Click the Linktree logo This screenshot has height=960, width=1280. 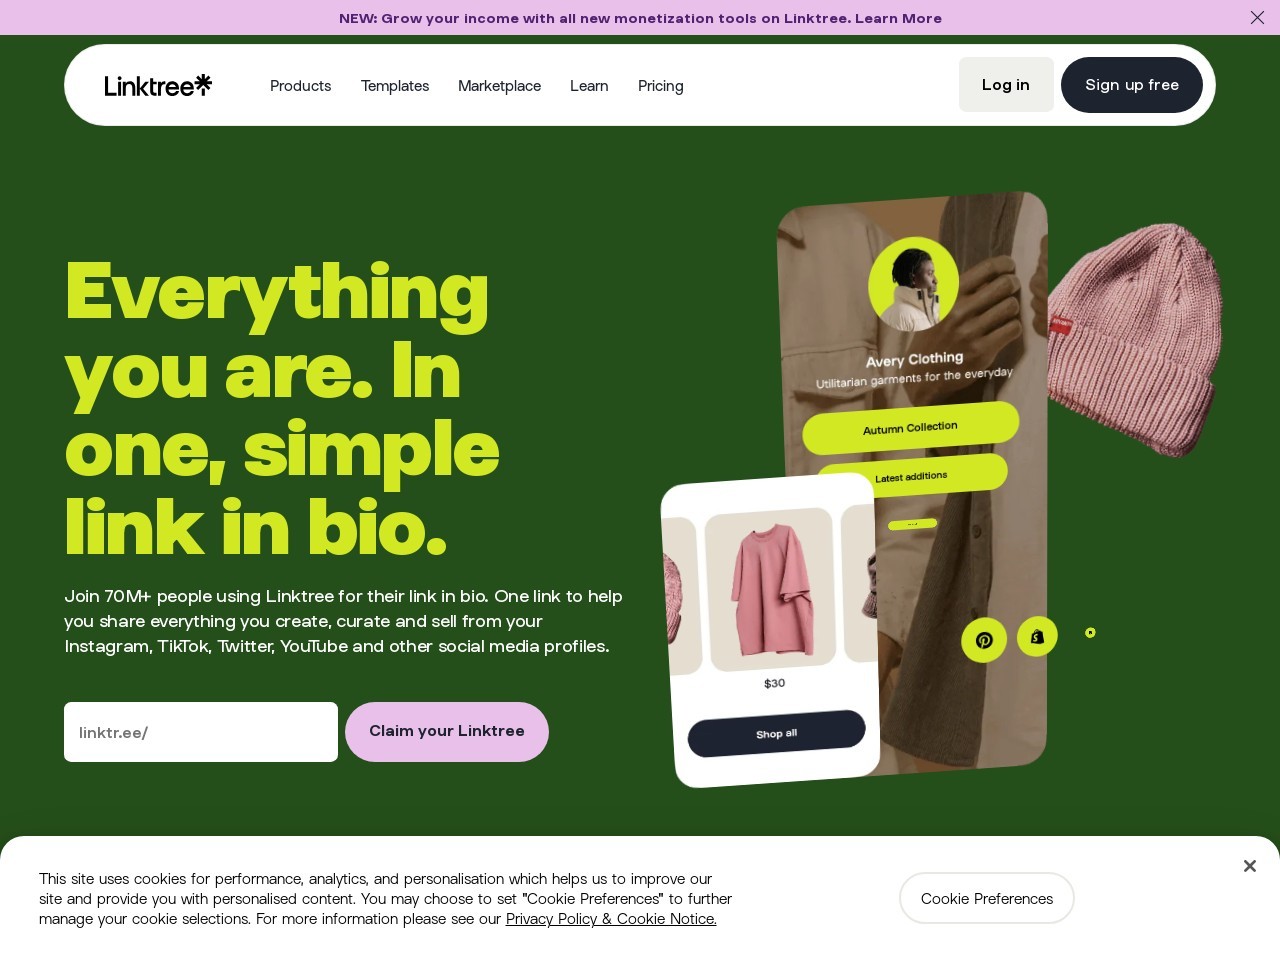point(158,85)
